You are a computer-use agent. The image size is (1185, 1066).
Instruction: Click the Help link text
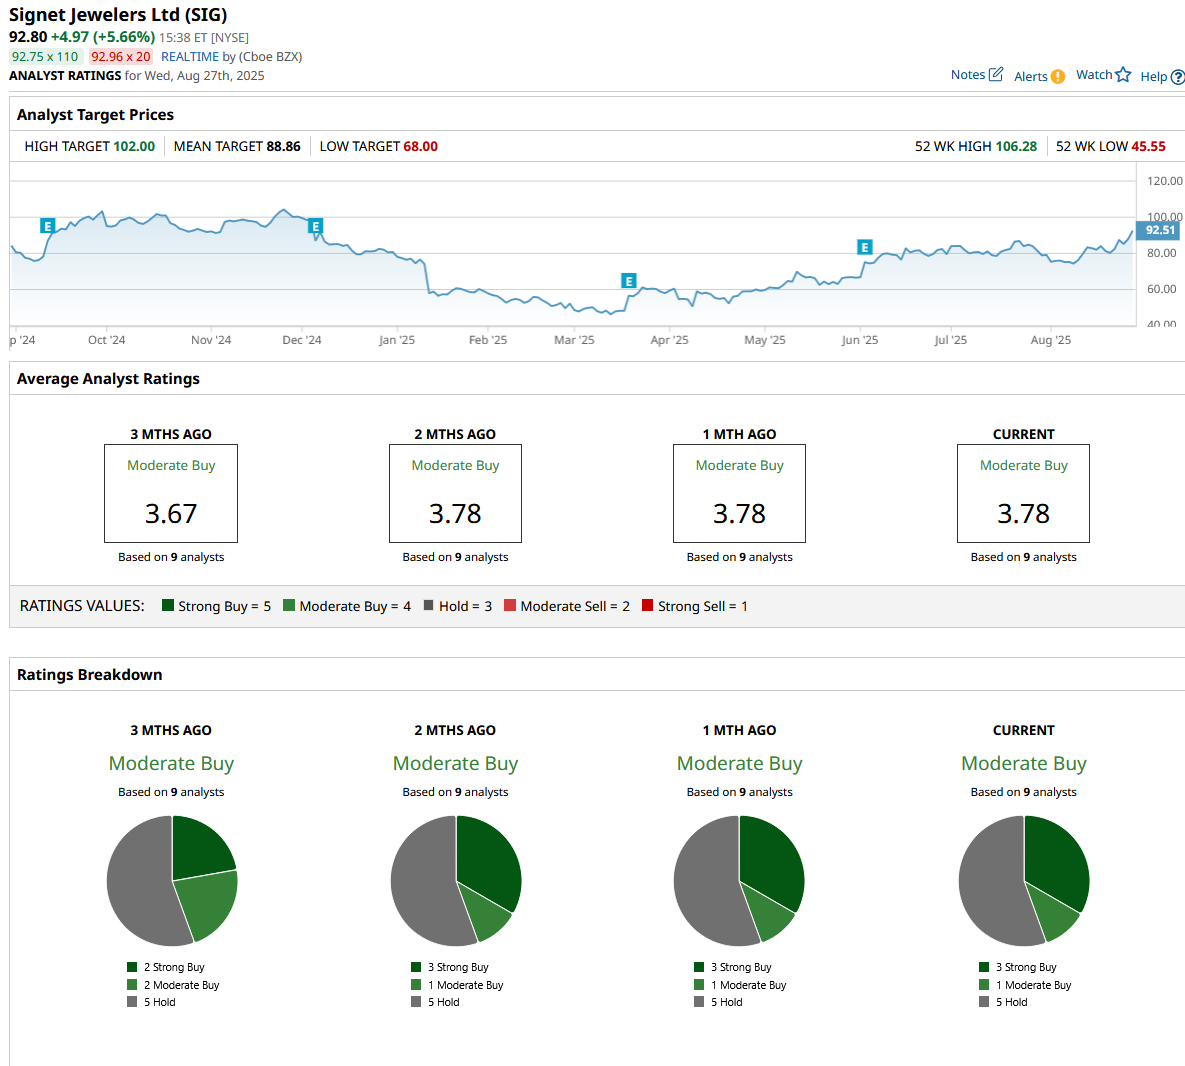click(x=1154, y=76)
